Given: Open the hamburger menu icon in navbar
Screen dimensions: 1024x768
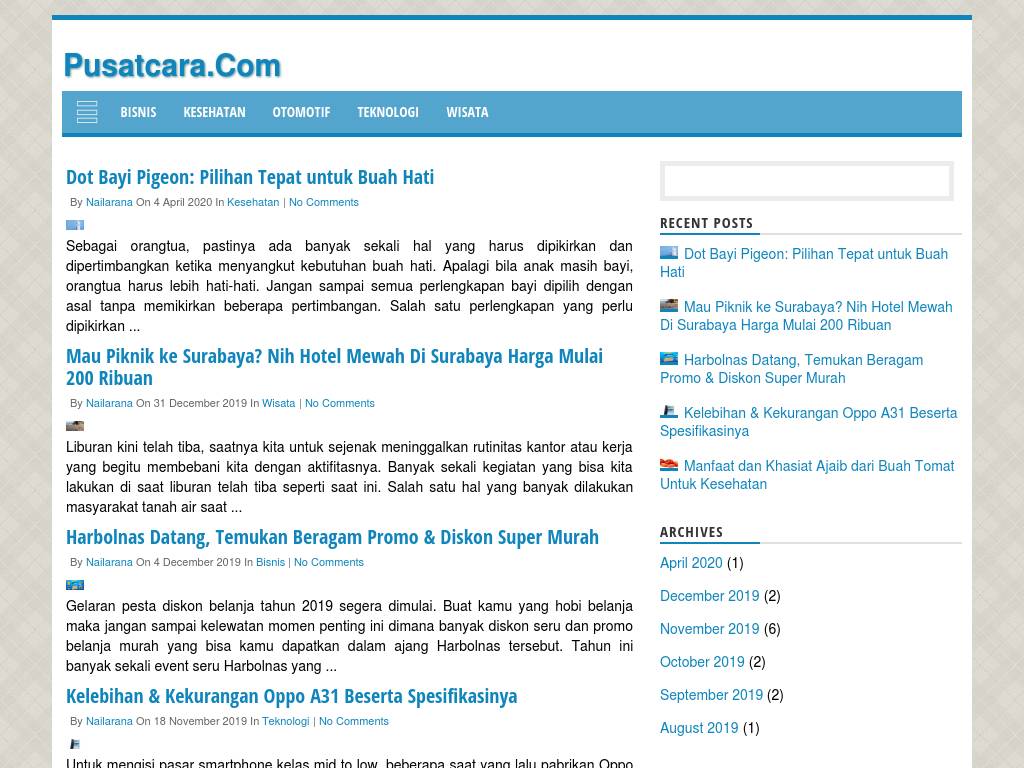Looking at the screenshot, I should 87,112.
